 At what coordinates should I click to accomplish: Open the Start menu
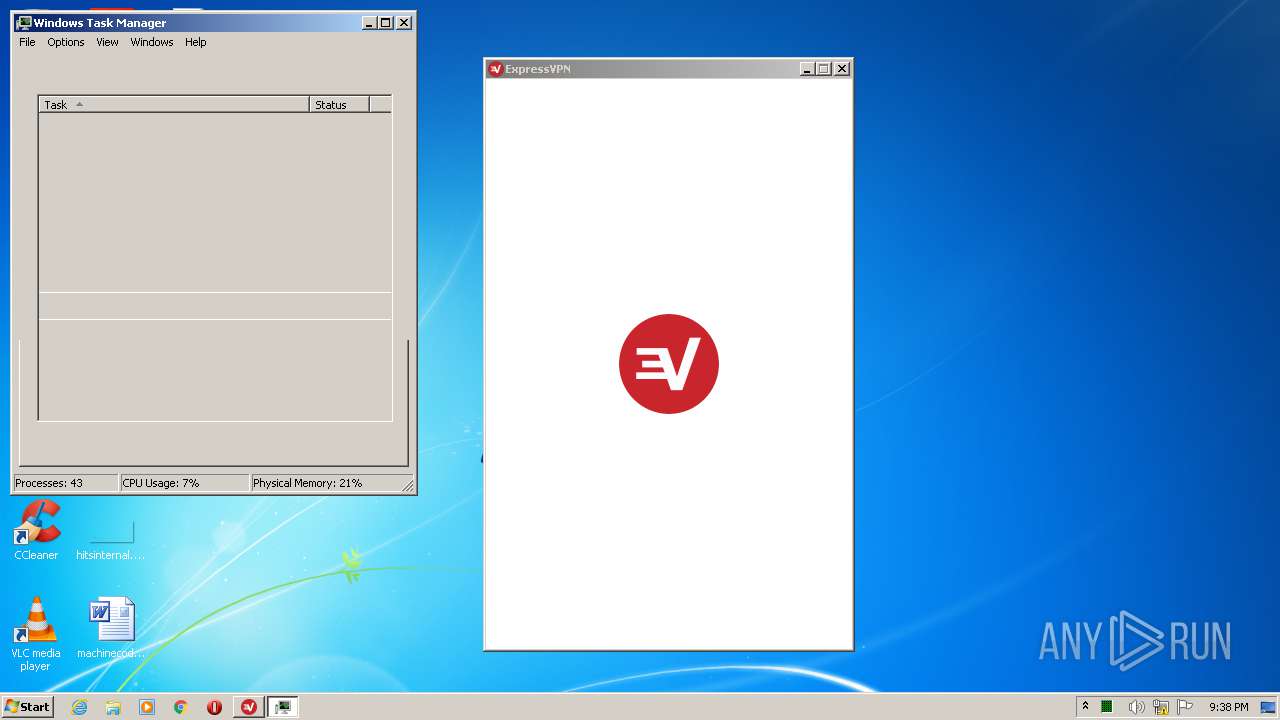pyautogui.click(x=28, y=706)
